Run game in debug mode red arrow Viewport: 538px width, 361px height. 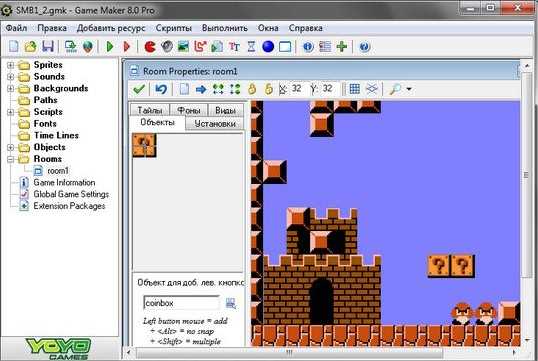point(127,46)
